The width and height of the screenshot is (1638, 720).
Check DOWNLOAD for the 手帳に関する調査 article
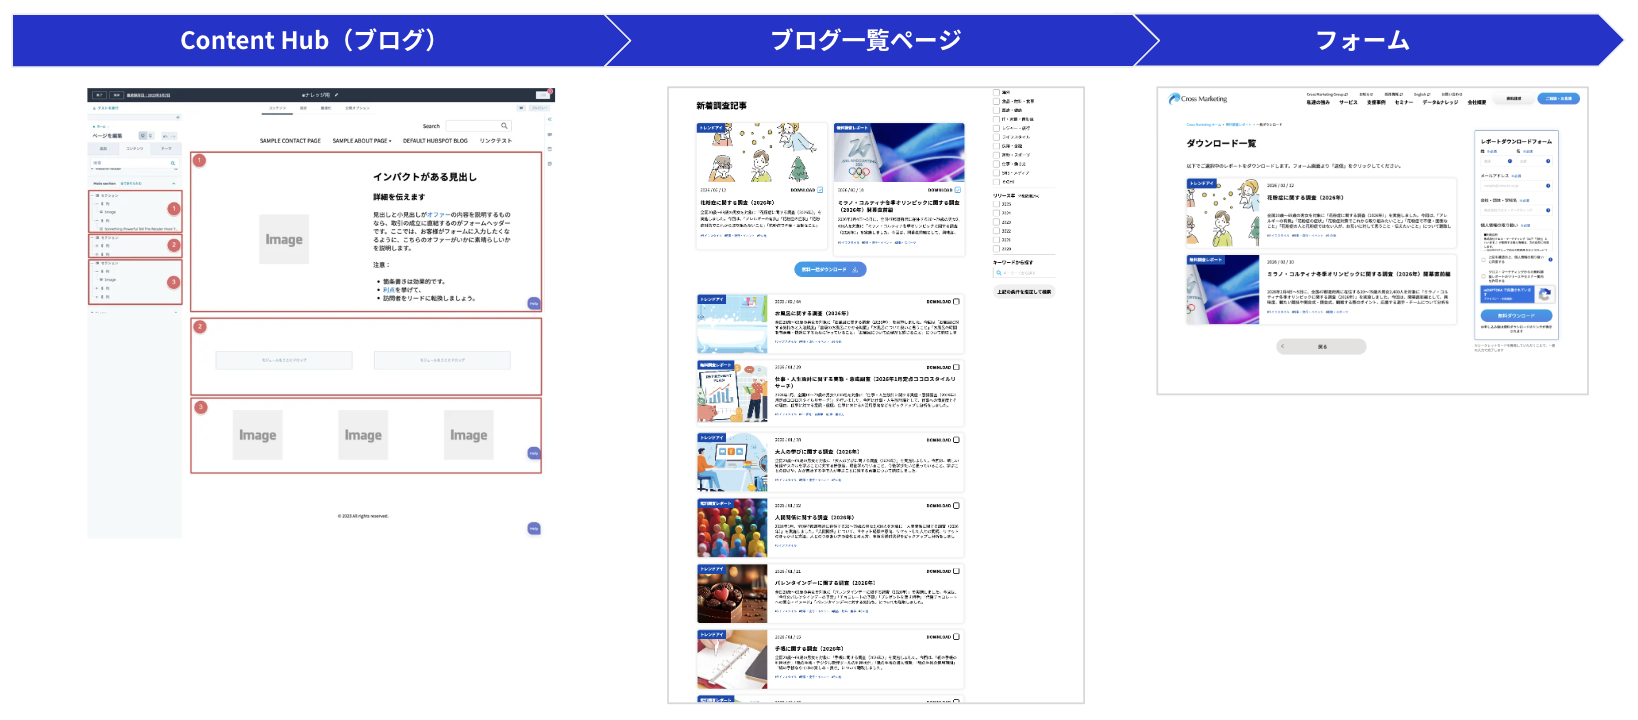tap(956, 637)
